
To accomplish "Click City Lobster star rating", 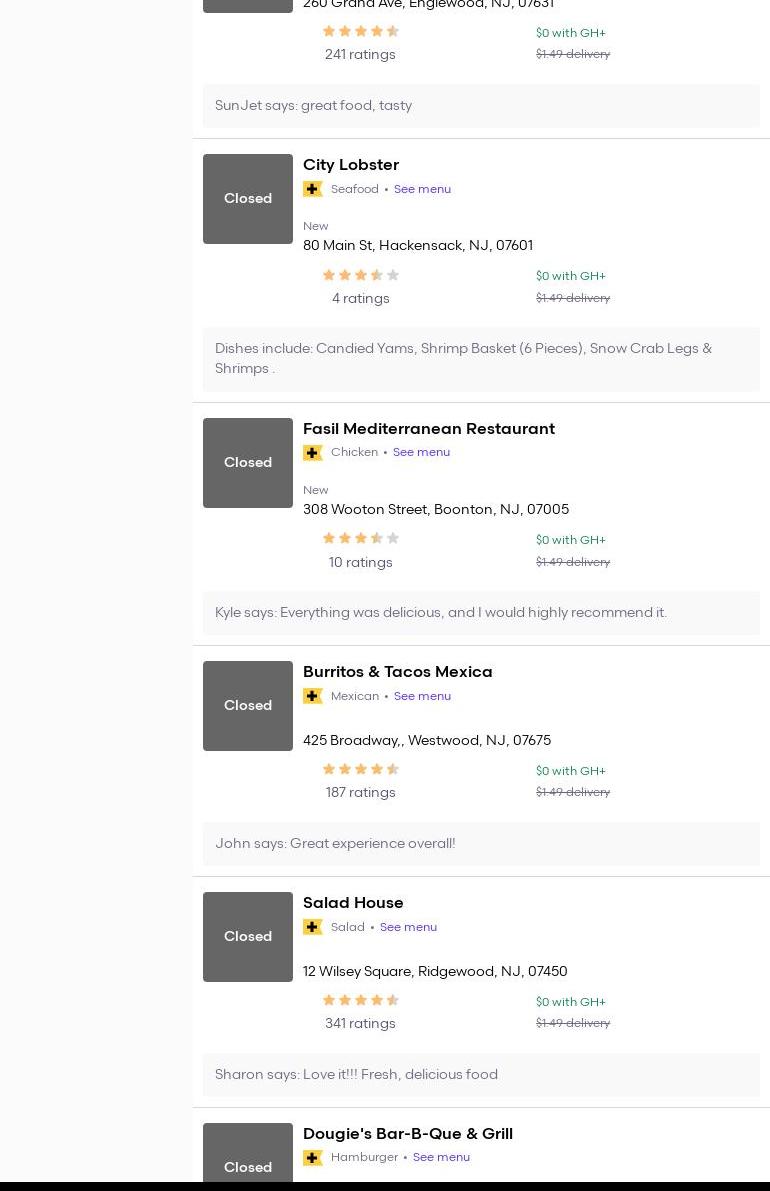I will pos(360,275).
